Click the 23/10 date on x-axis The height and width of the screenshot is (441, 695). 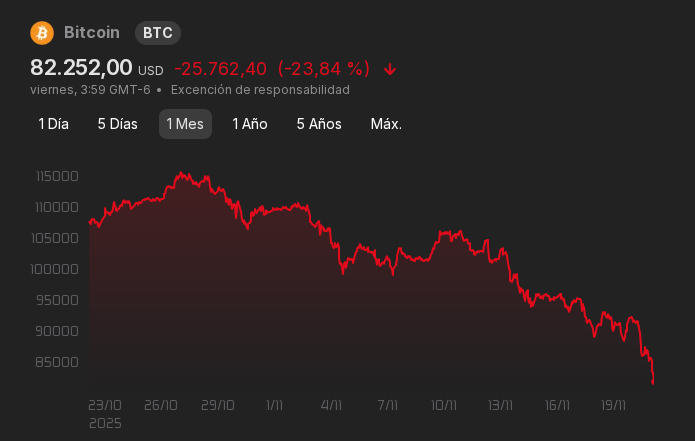[x=105, y=406]
